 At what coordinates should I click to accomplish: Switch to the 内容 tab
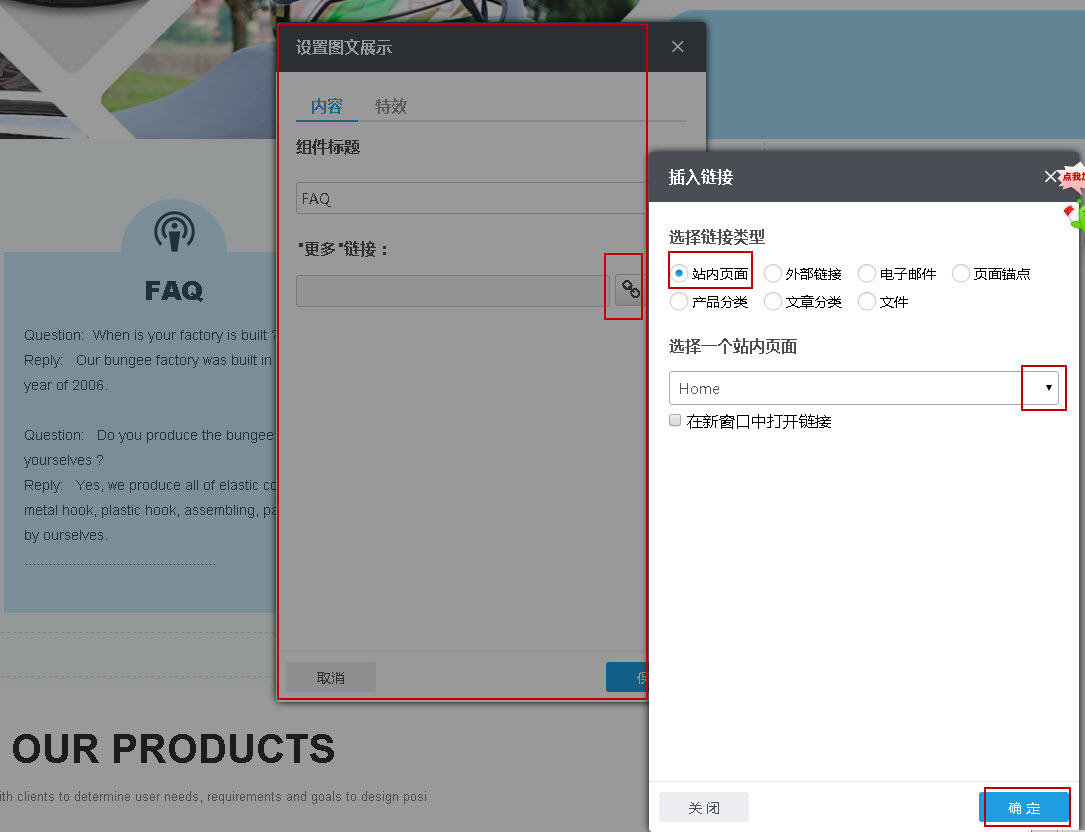(x=326, y=105)
